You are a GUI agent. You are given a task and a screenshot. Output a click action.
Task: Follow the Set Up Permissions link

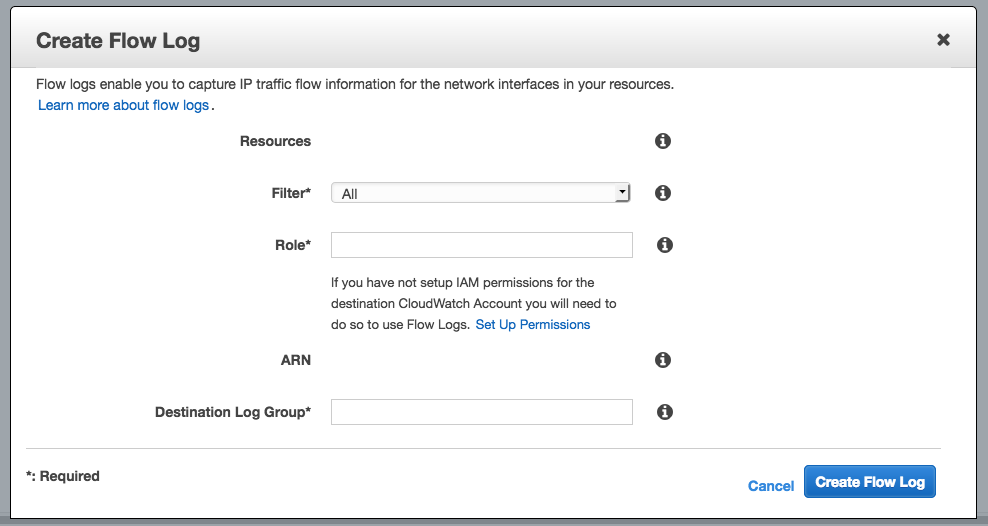pyautogui.click(x=532, y=324)
